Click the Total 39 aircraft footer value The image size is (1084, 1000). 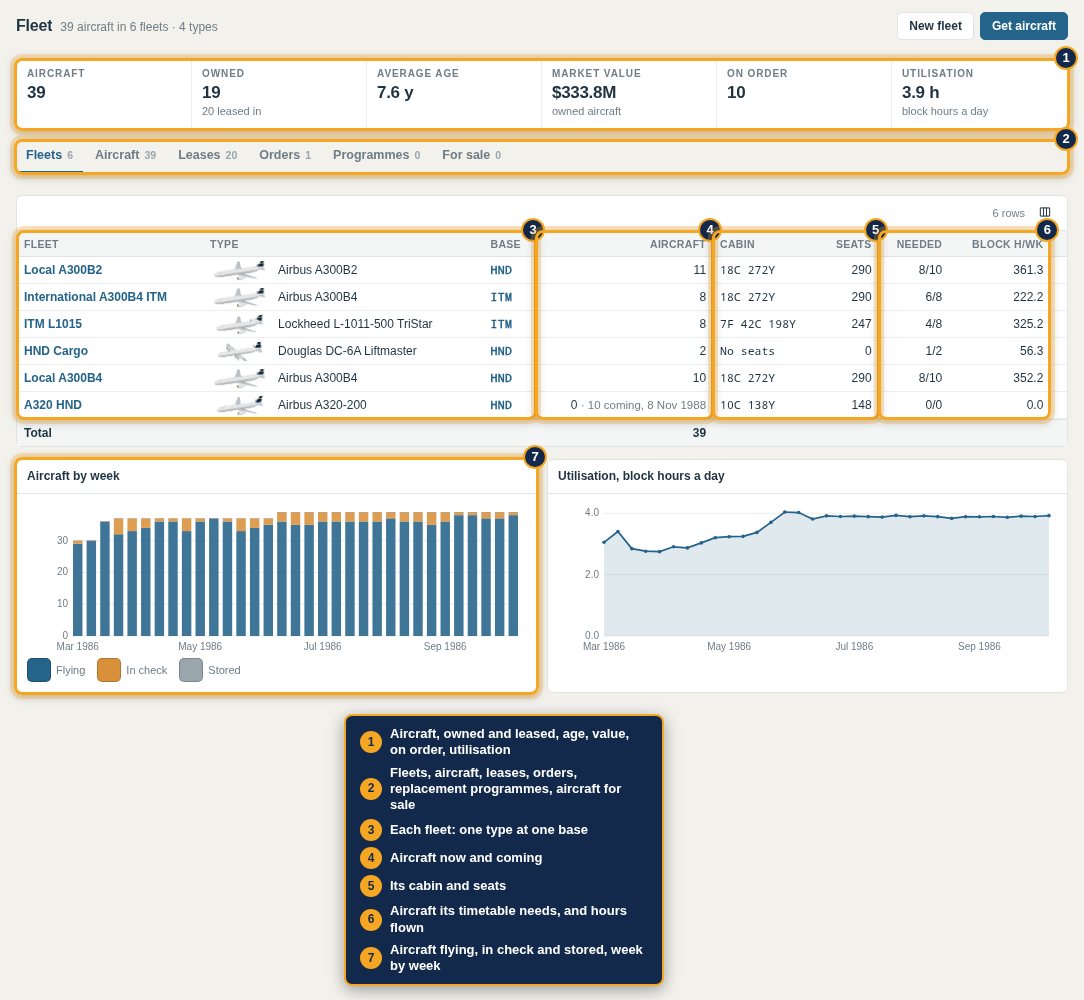[x=699, y=432]
